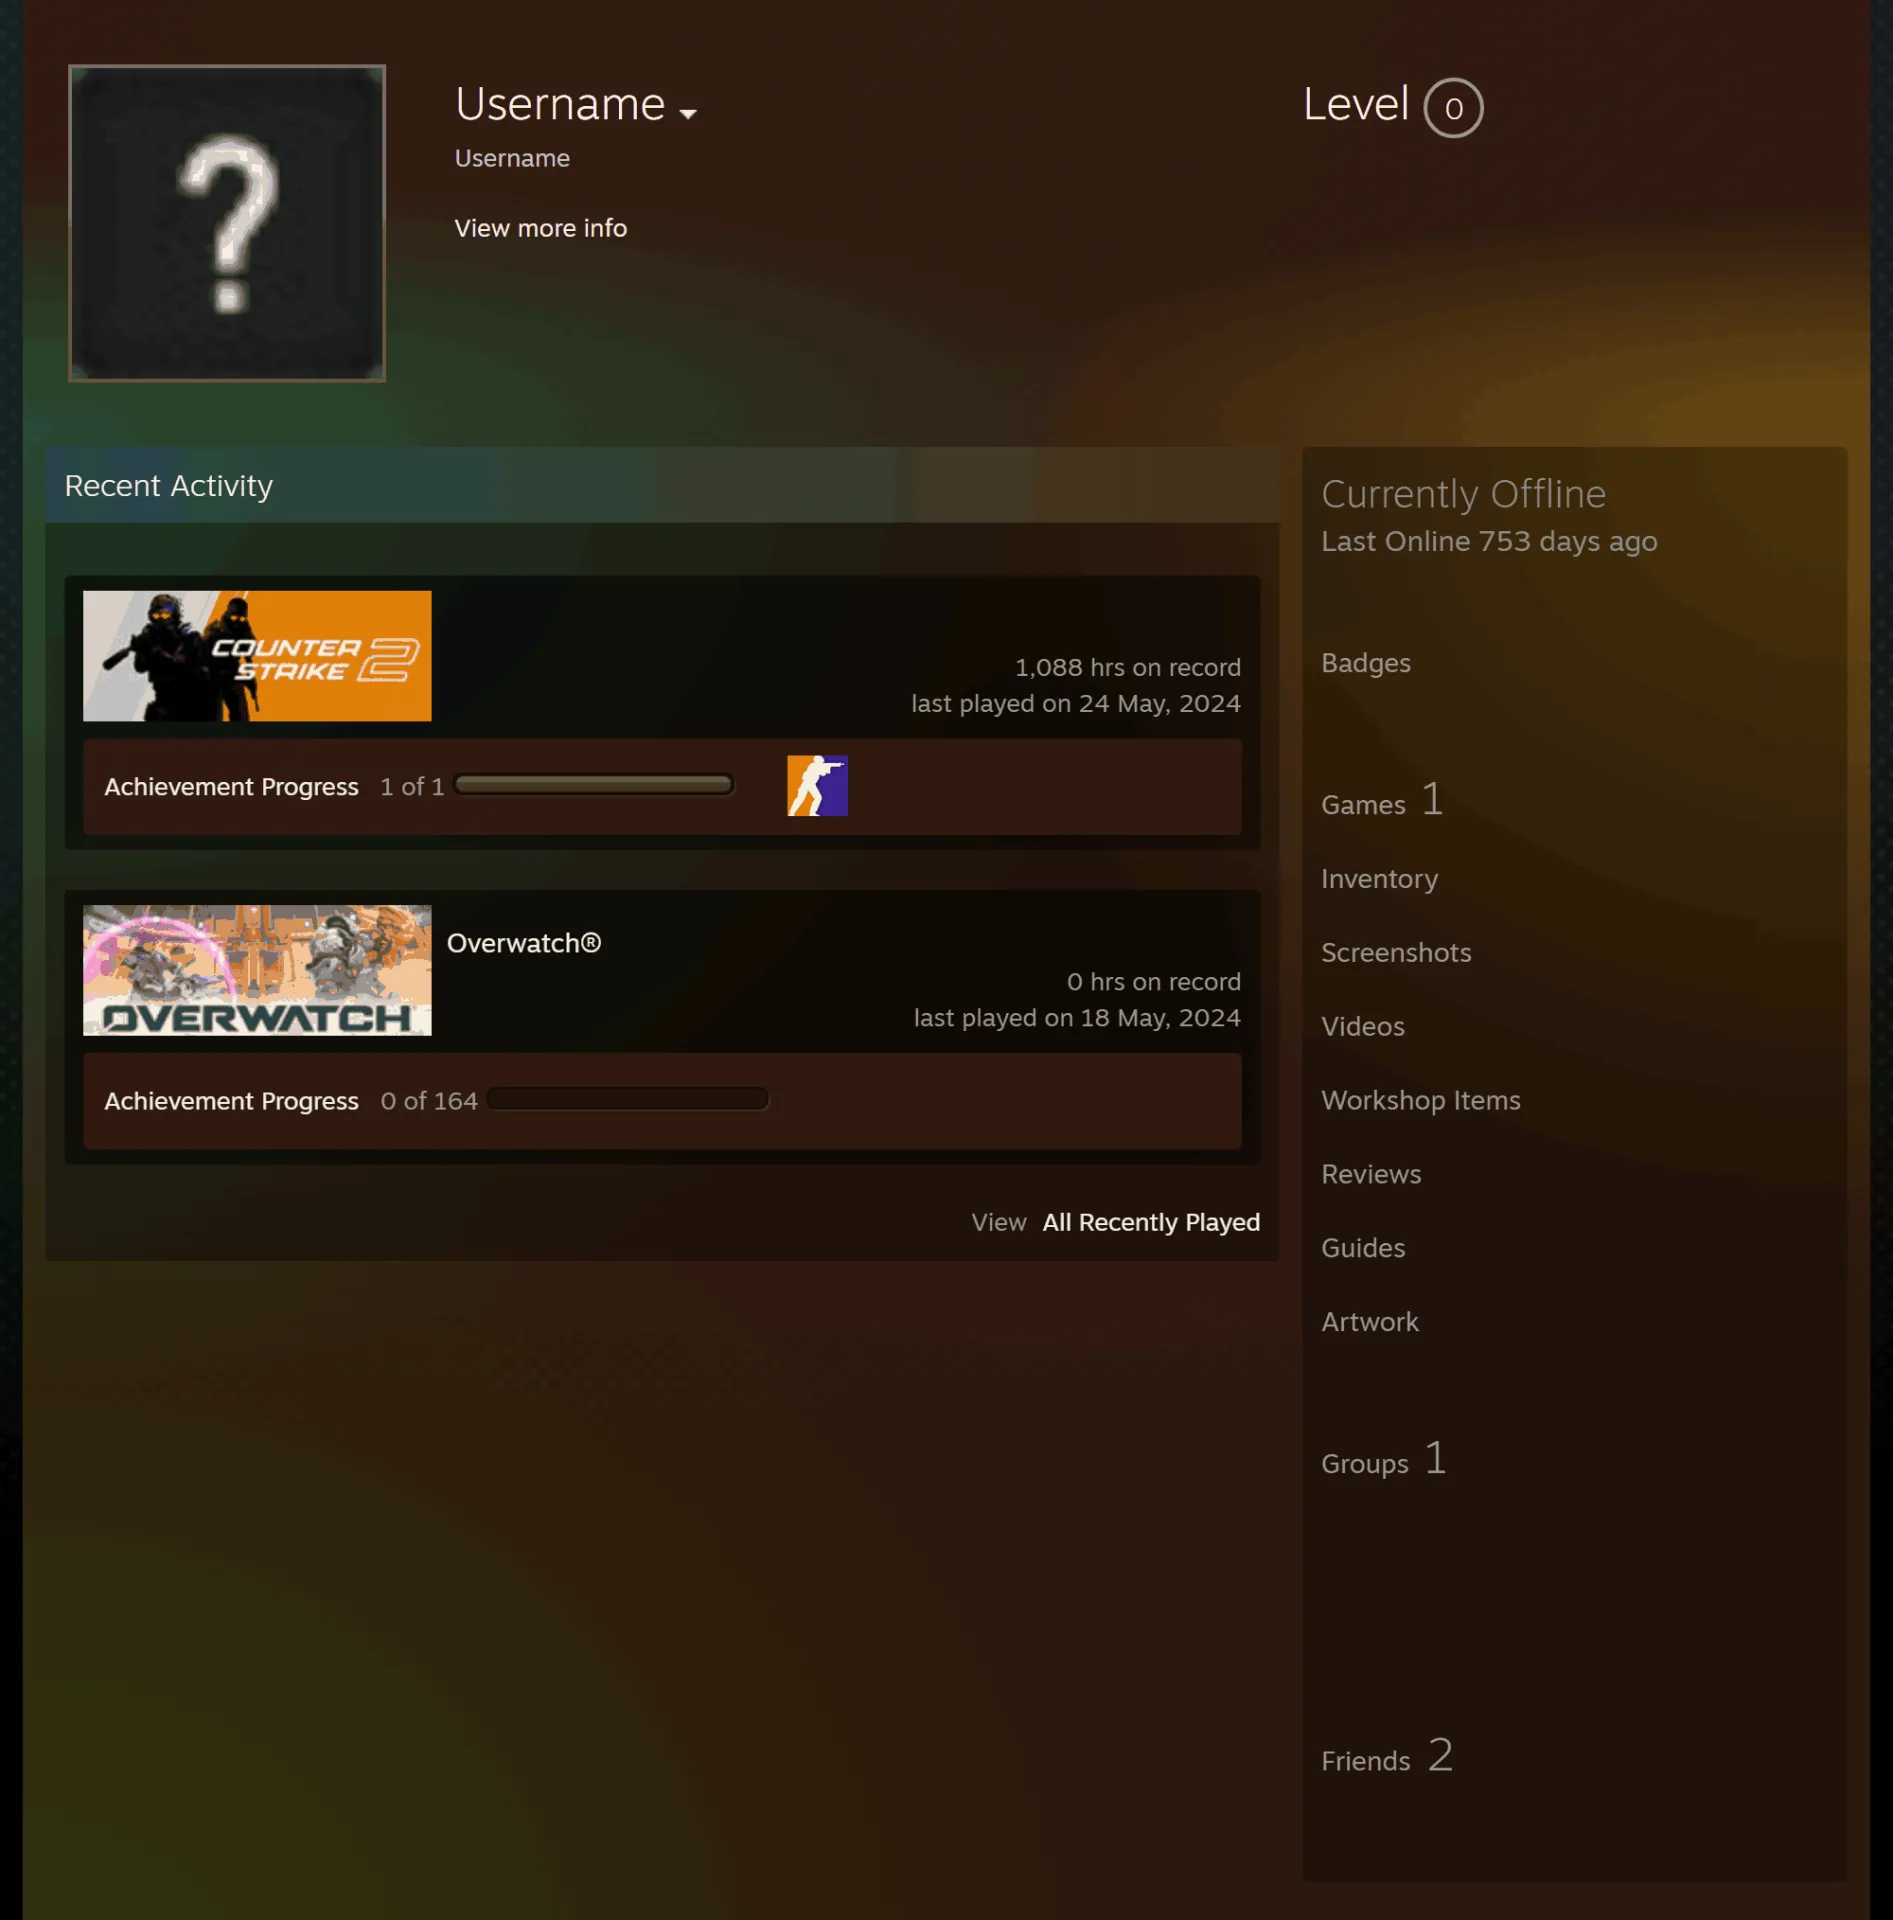Click '1,088 hrs on record' text
1893x1920 pixels.
tap(1127, 667)
